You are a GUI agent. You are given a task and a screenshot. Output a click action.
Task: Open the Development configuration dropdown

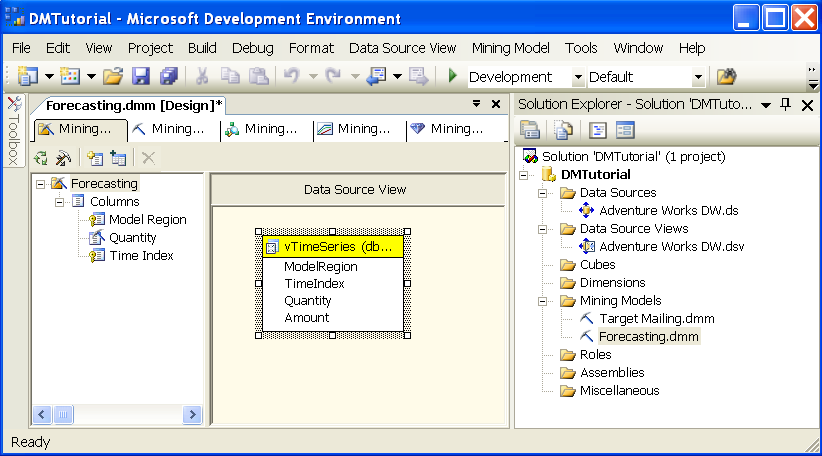578,77
